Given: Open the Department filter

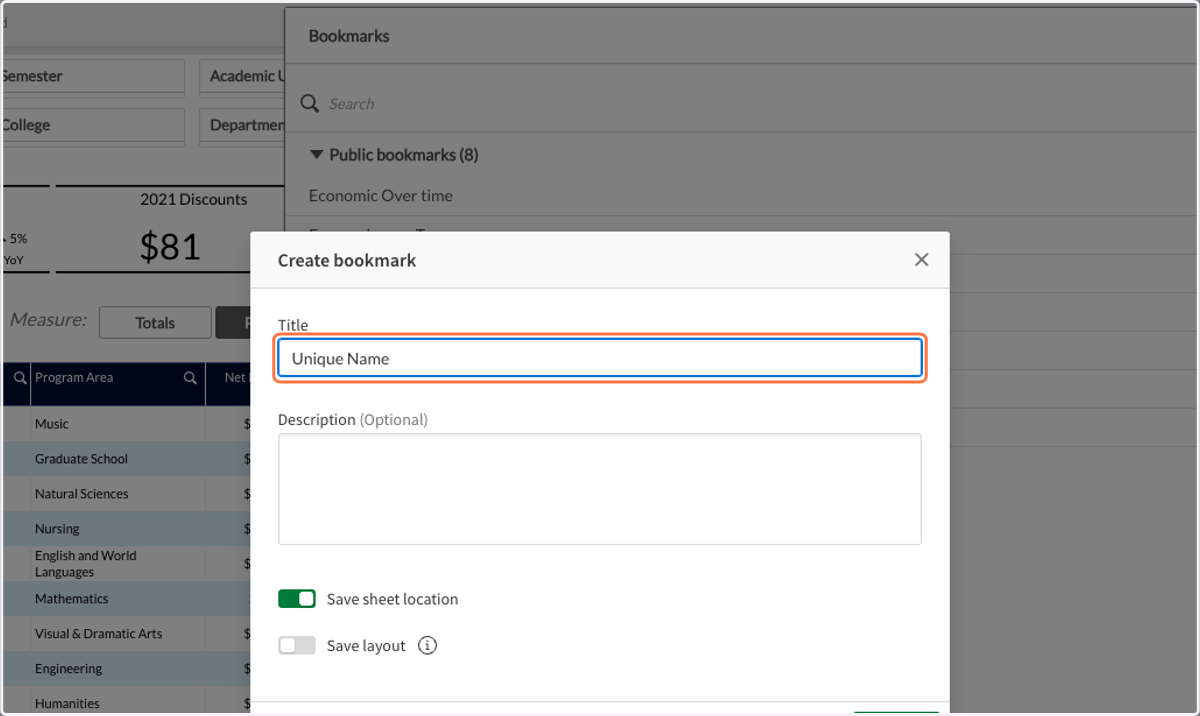Looking at the screenshot, I should click(243, 126).
